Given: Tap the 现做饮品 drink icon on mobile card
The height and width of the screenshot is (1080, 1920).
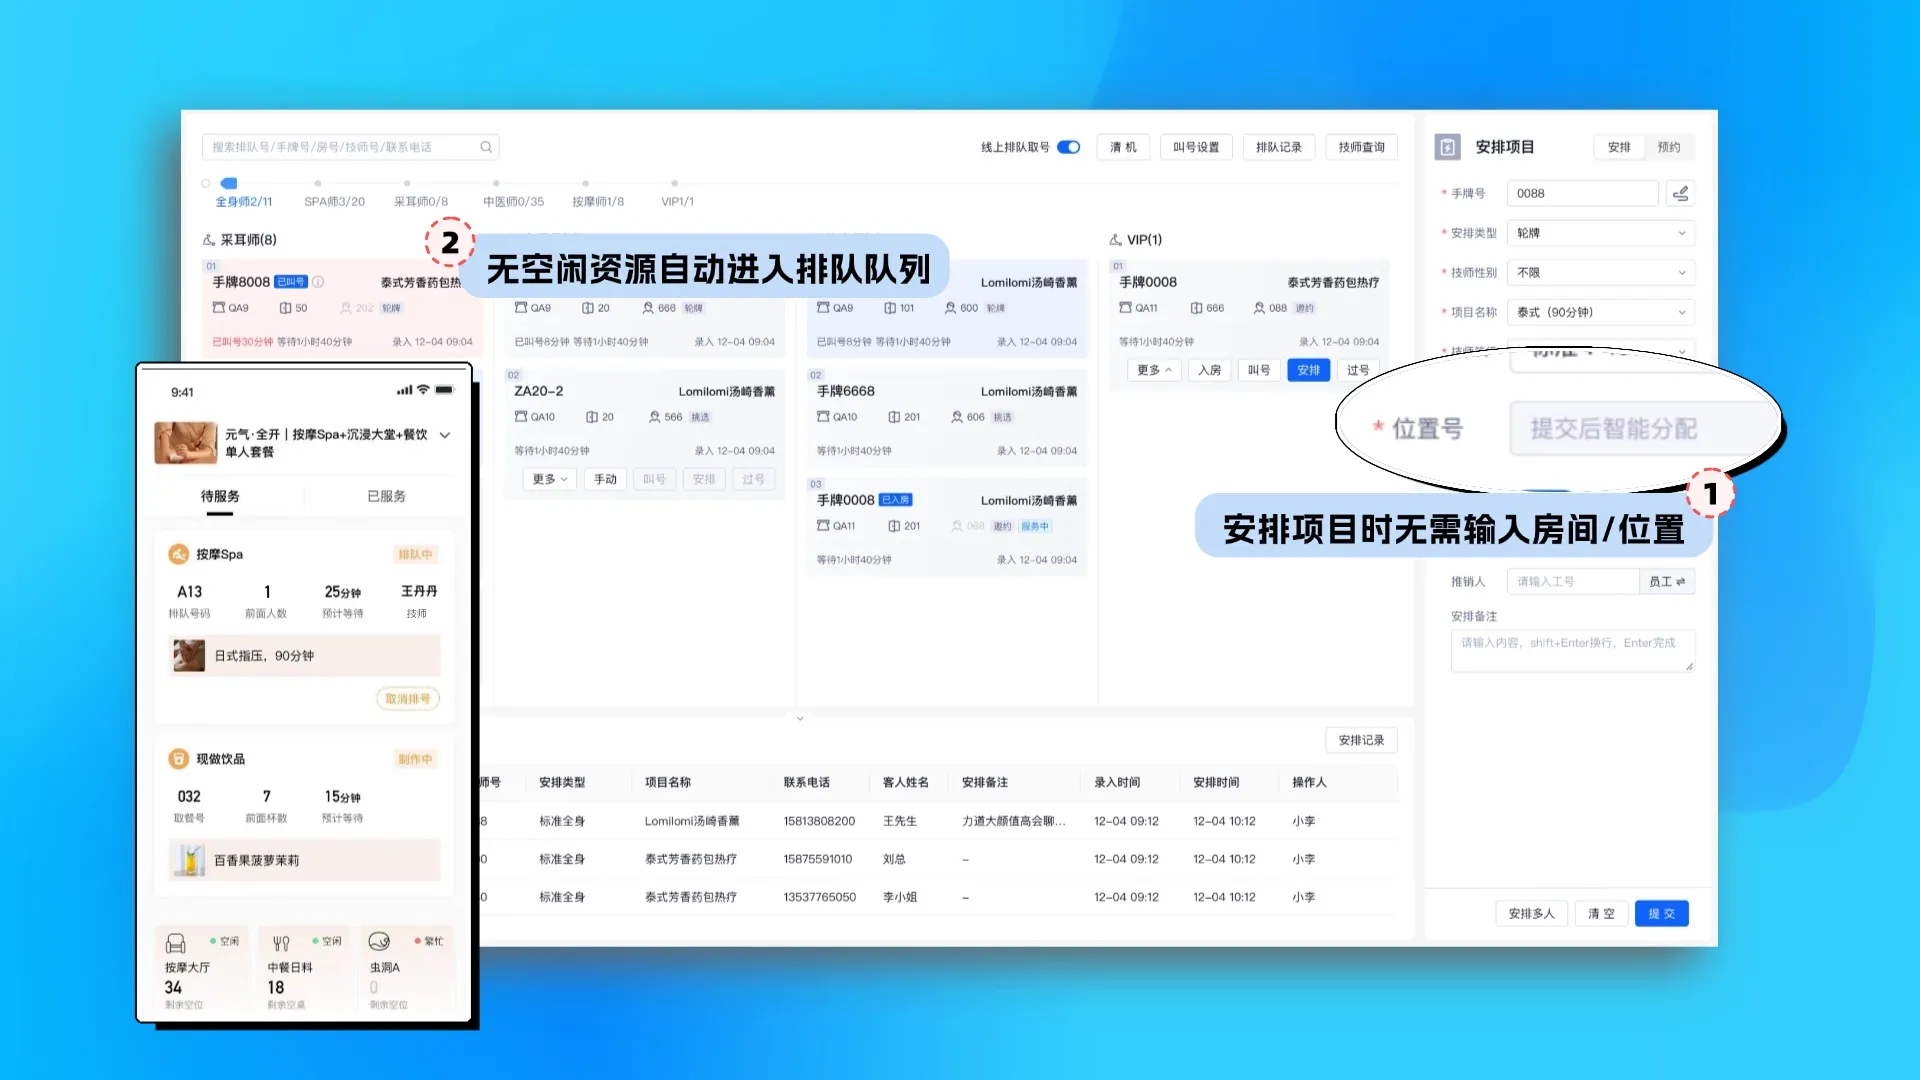Looking at the screenshot, I should pyautogui.click(x=178, y=758).
